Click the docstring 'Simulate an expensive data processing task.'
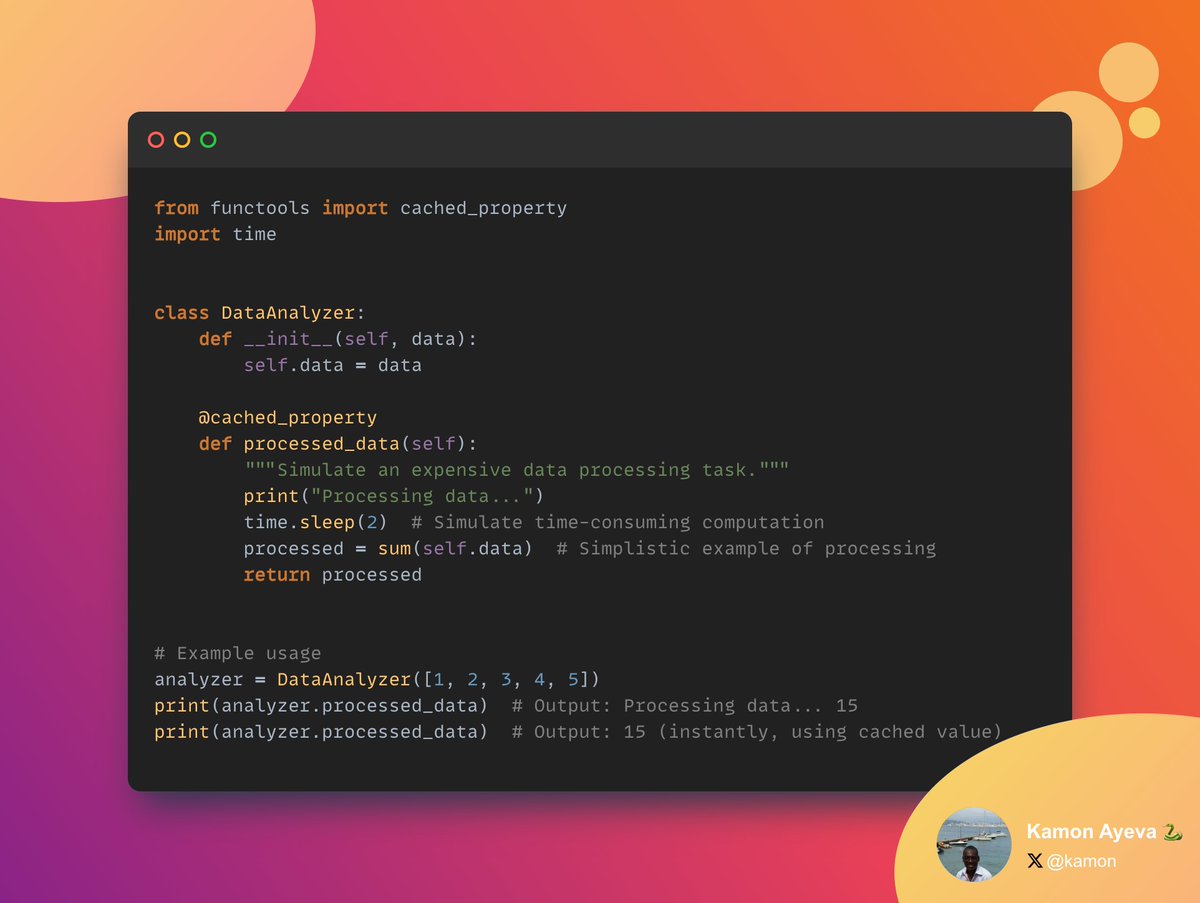 (x=518, y=470)
